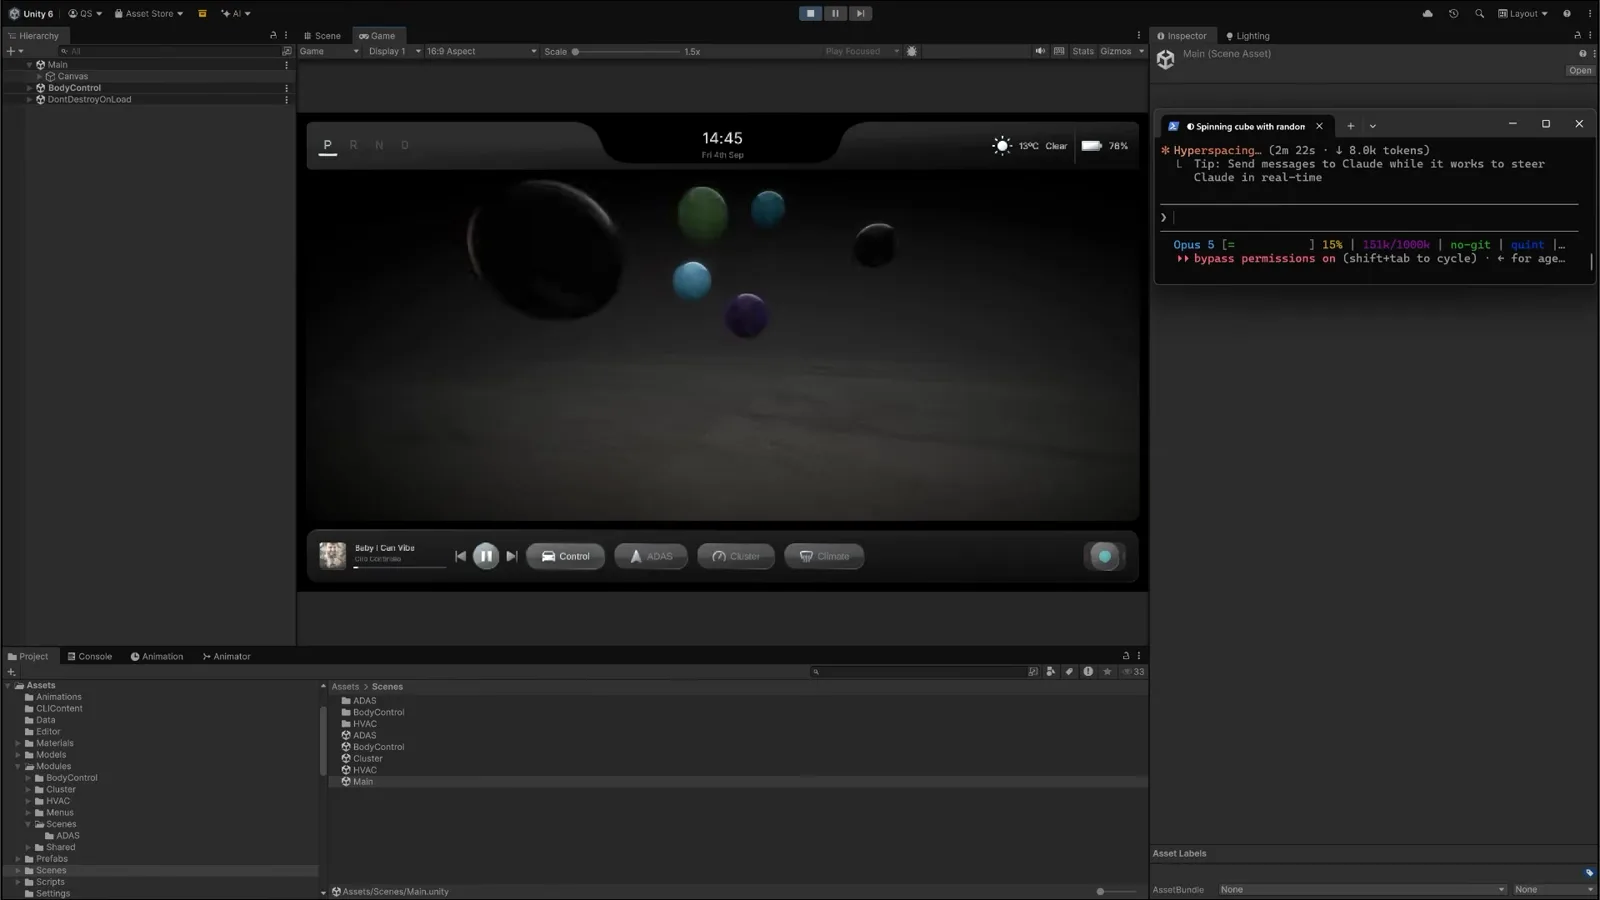
Task: Stop play mode with the stop button
Action: [811, 13]
